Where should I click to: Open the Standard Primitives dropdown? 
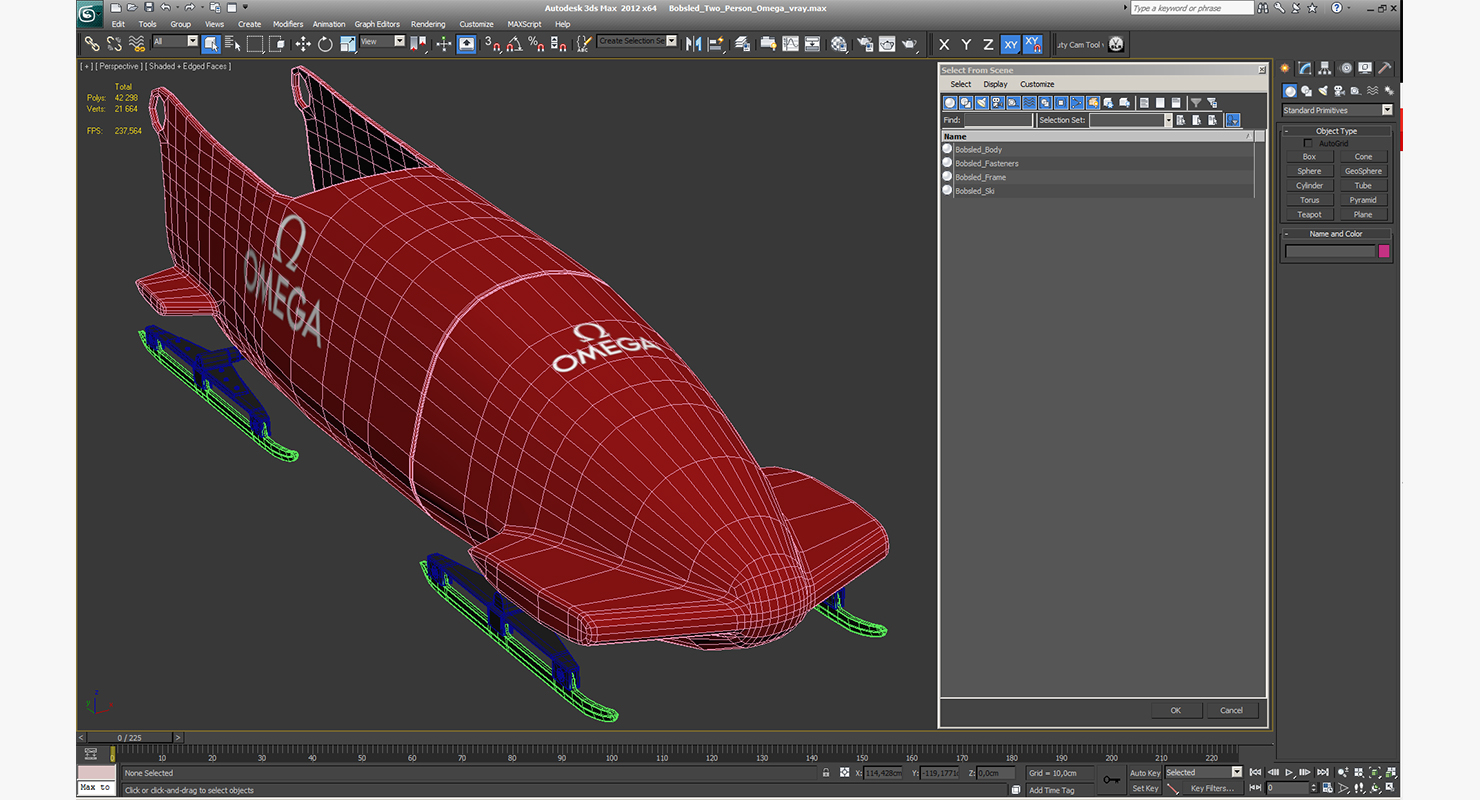coord(1338,110)
